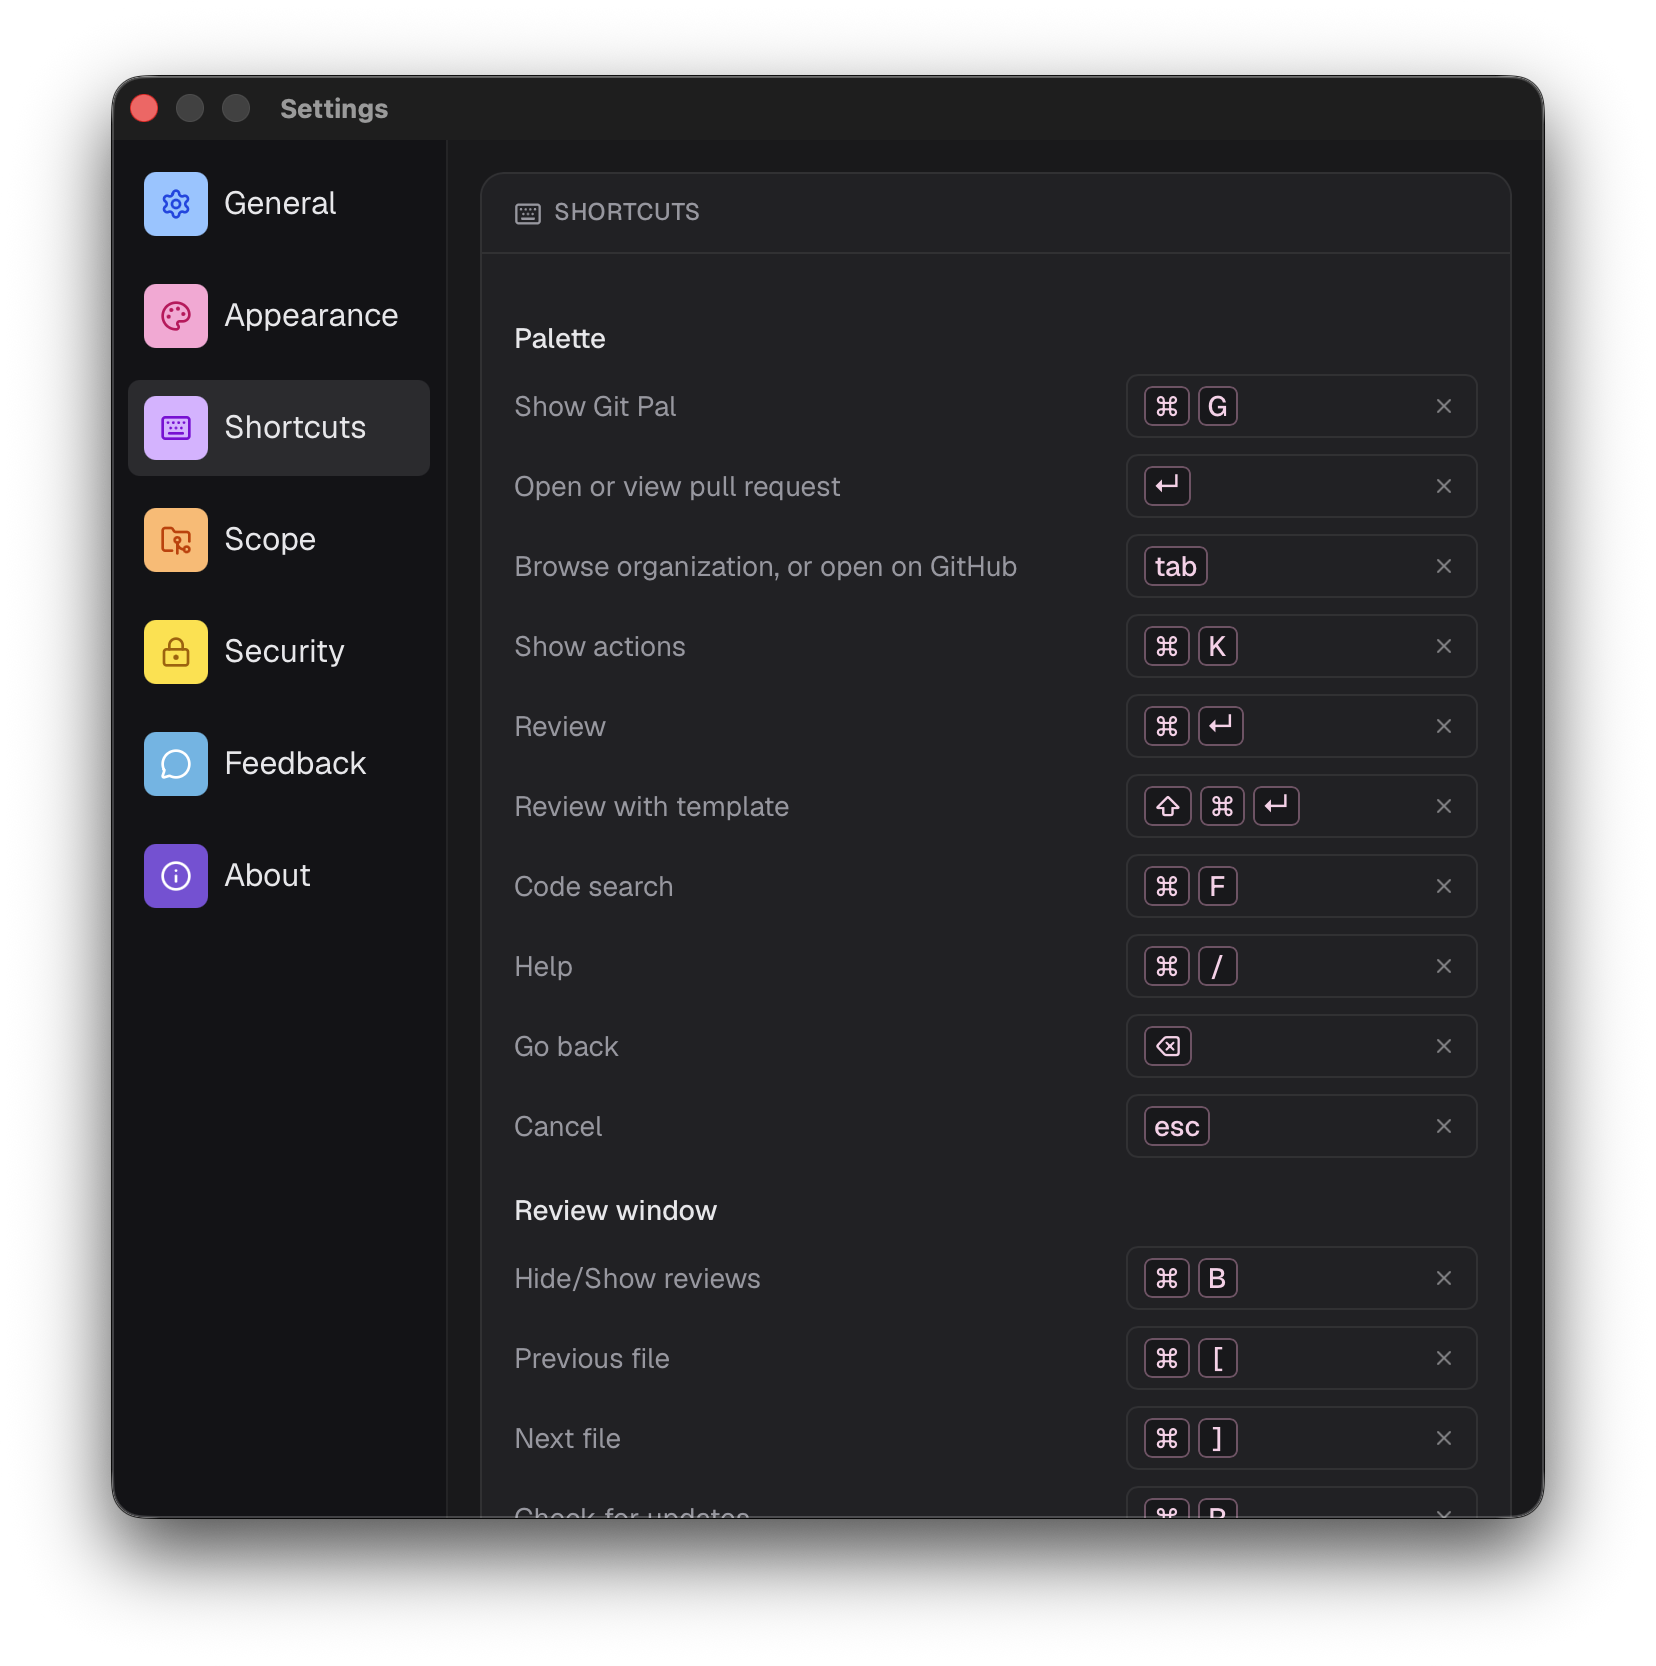The width and height of the screenshot is (1656, 1666).
Task: Clear the Browse organization shortcut
Action: coord(1443,566)
